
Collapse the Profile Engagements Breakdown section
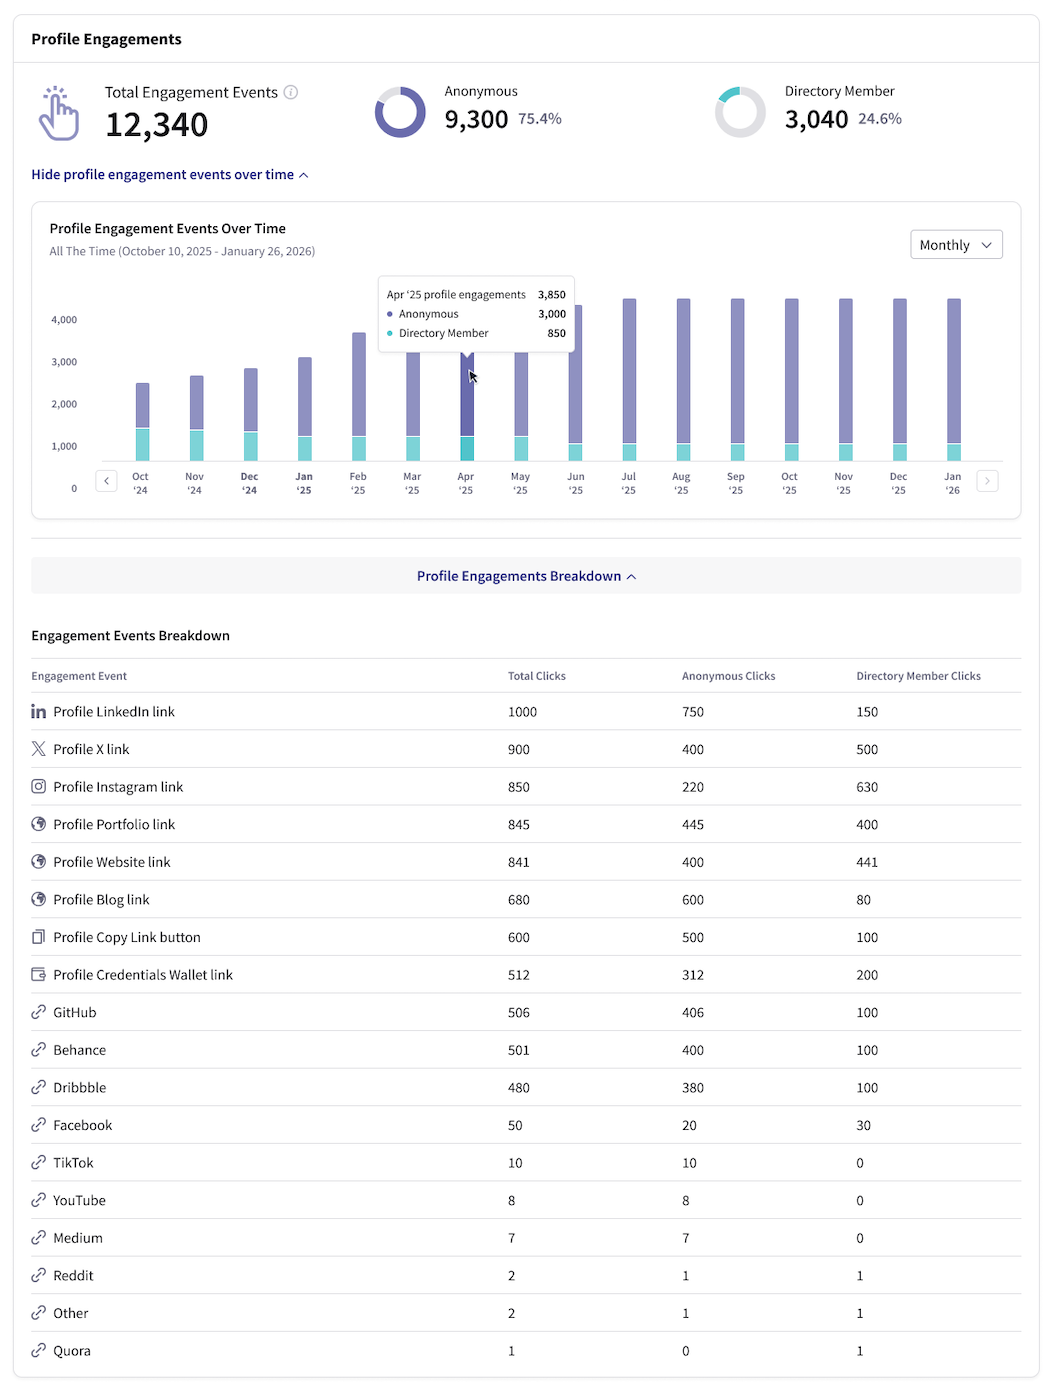526,576
